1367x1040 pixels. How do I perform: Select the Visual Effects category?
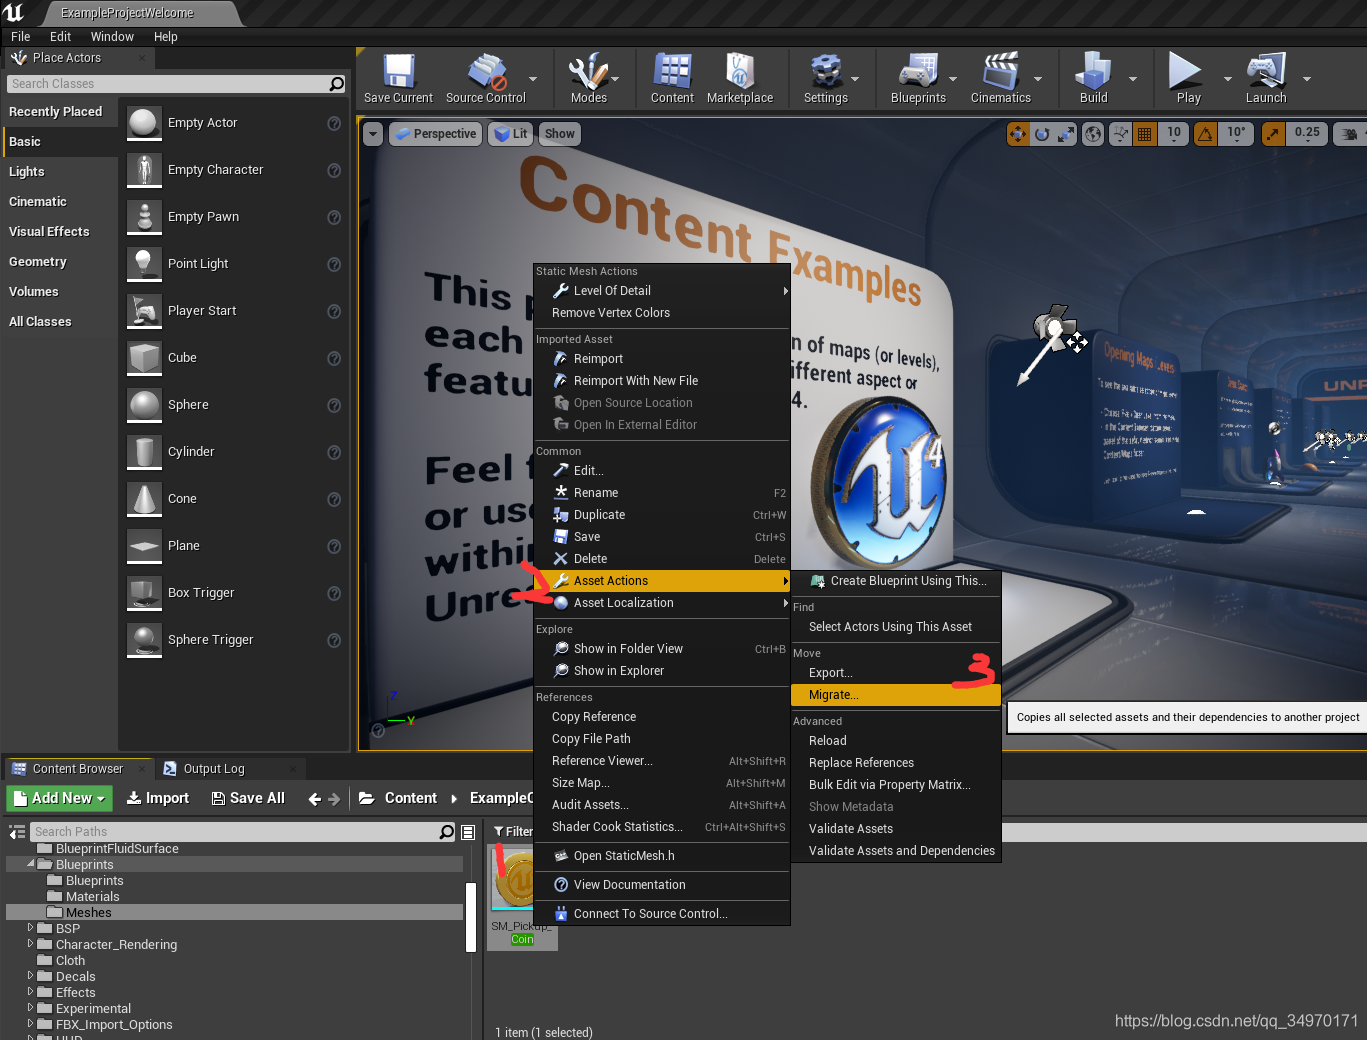pyautogui.click(x=60, y=232)
